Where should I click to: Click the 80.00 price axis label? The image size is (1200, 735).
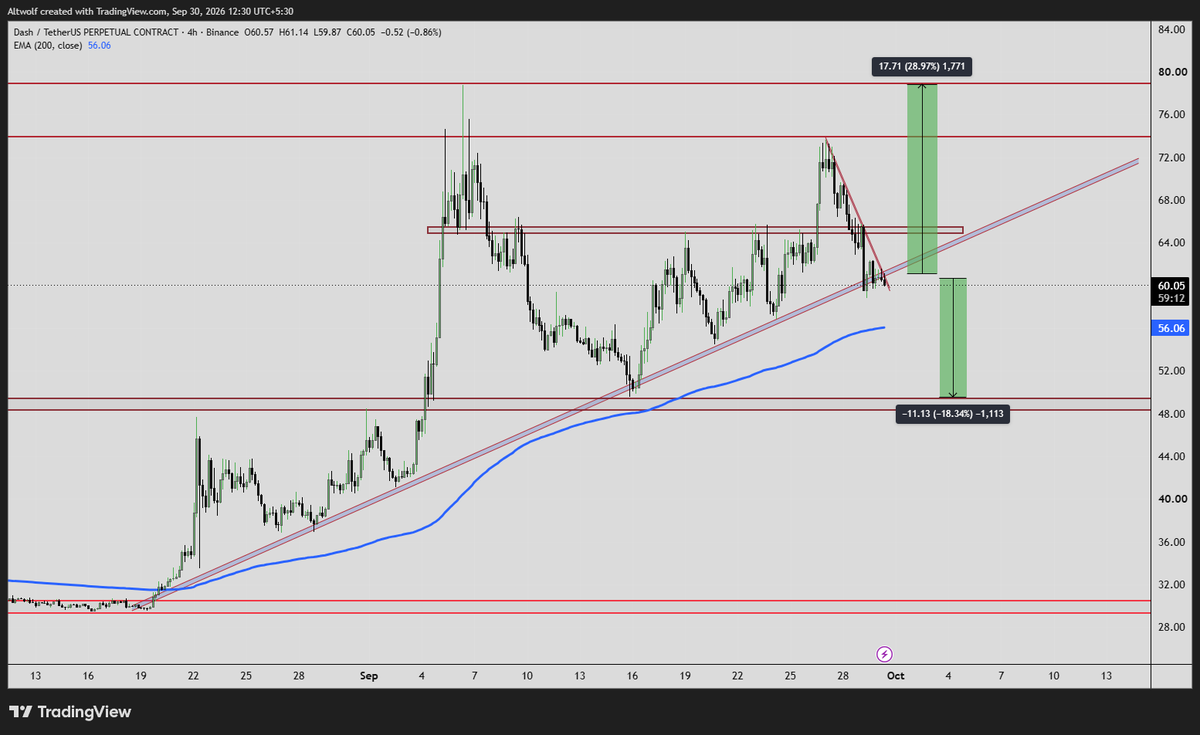1171,72
